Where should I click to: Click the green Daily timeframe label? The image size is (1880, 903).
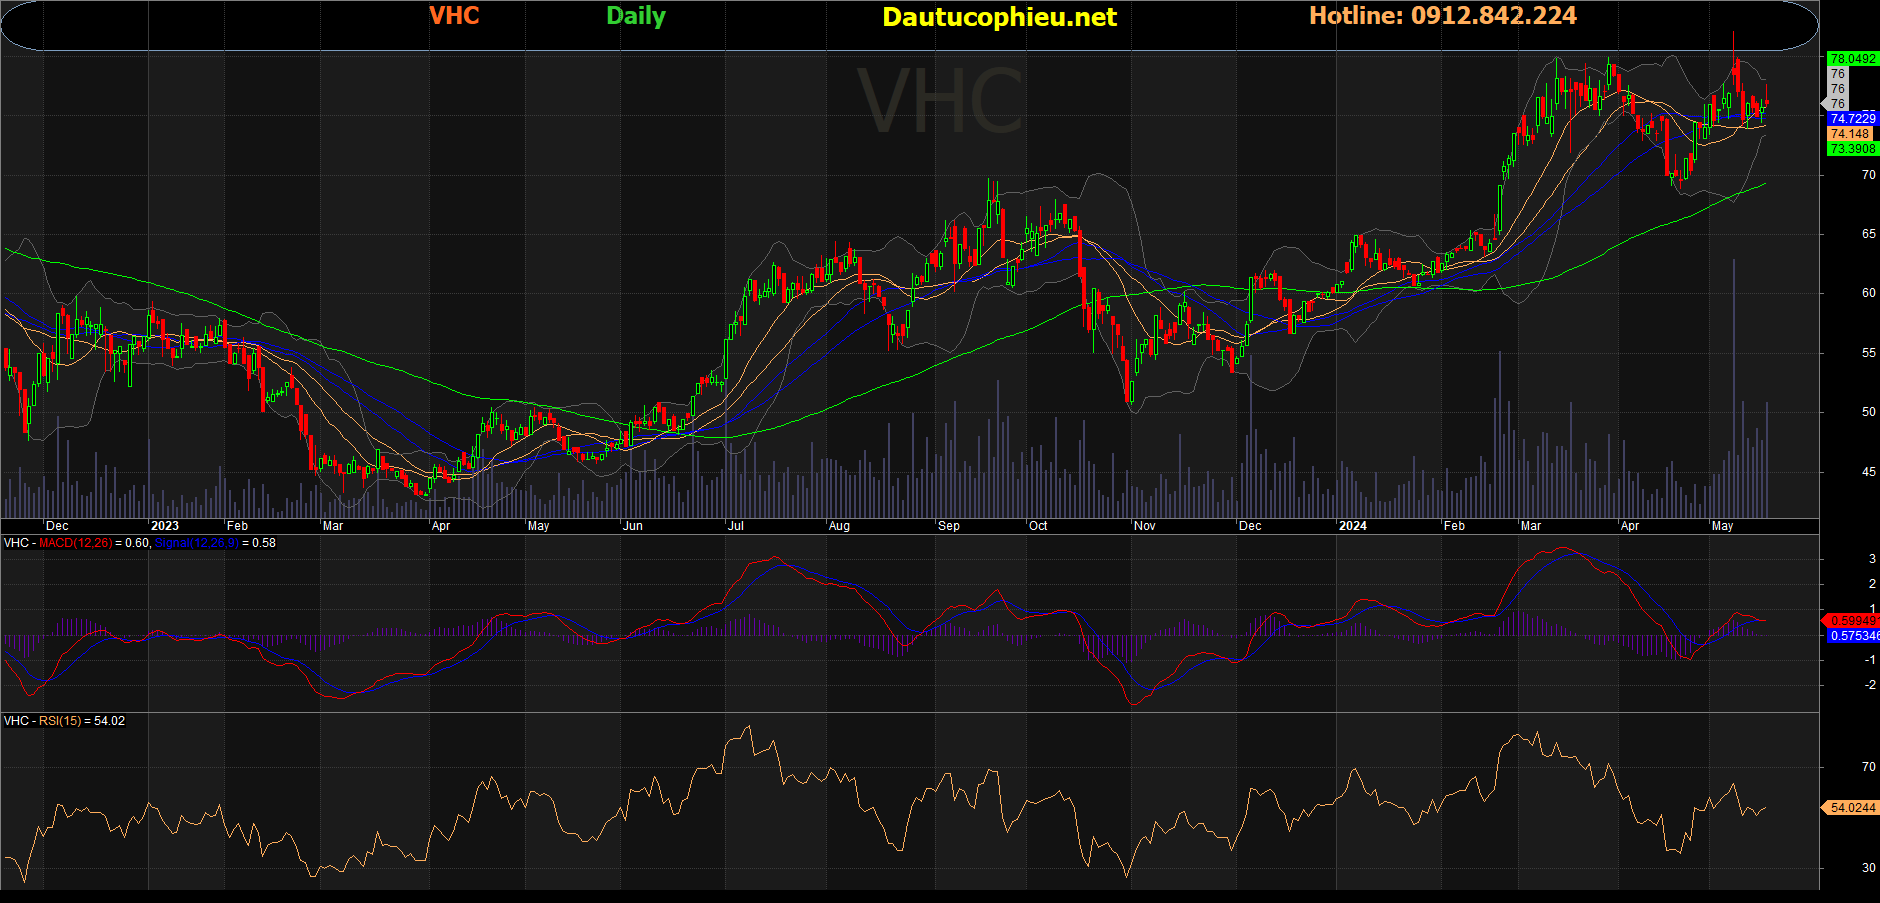[x=635, y=16]
